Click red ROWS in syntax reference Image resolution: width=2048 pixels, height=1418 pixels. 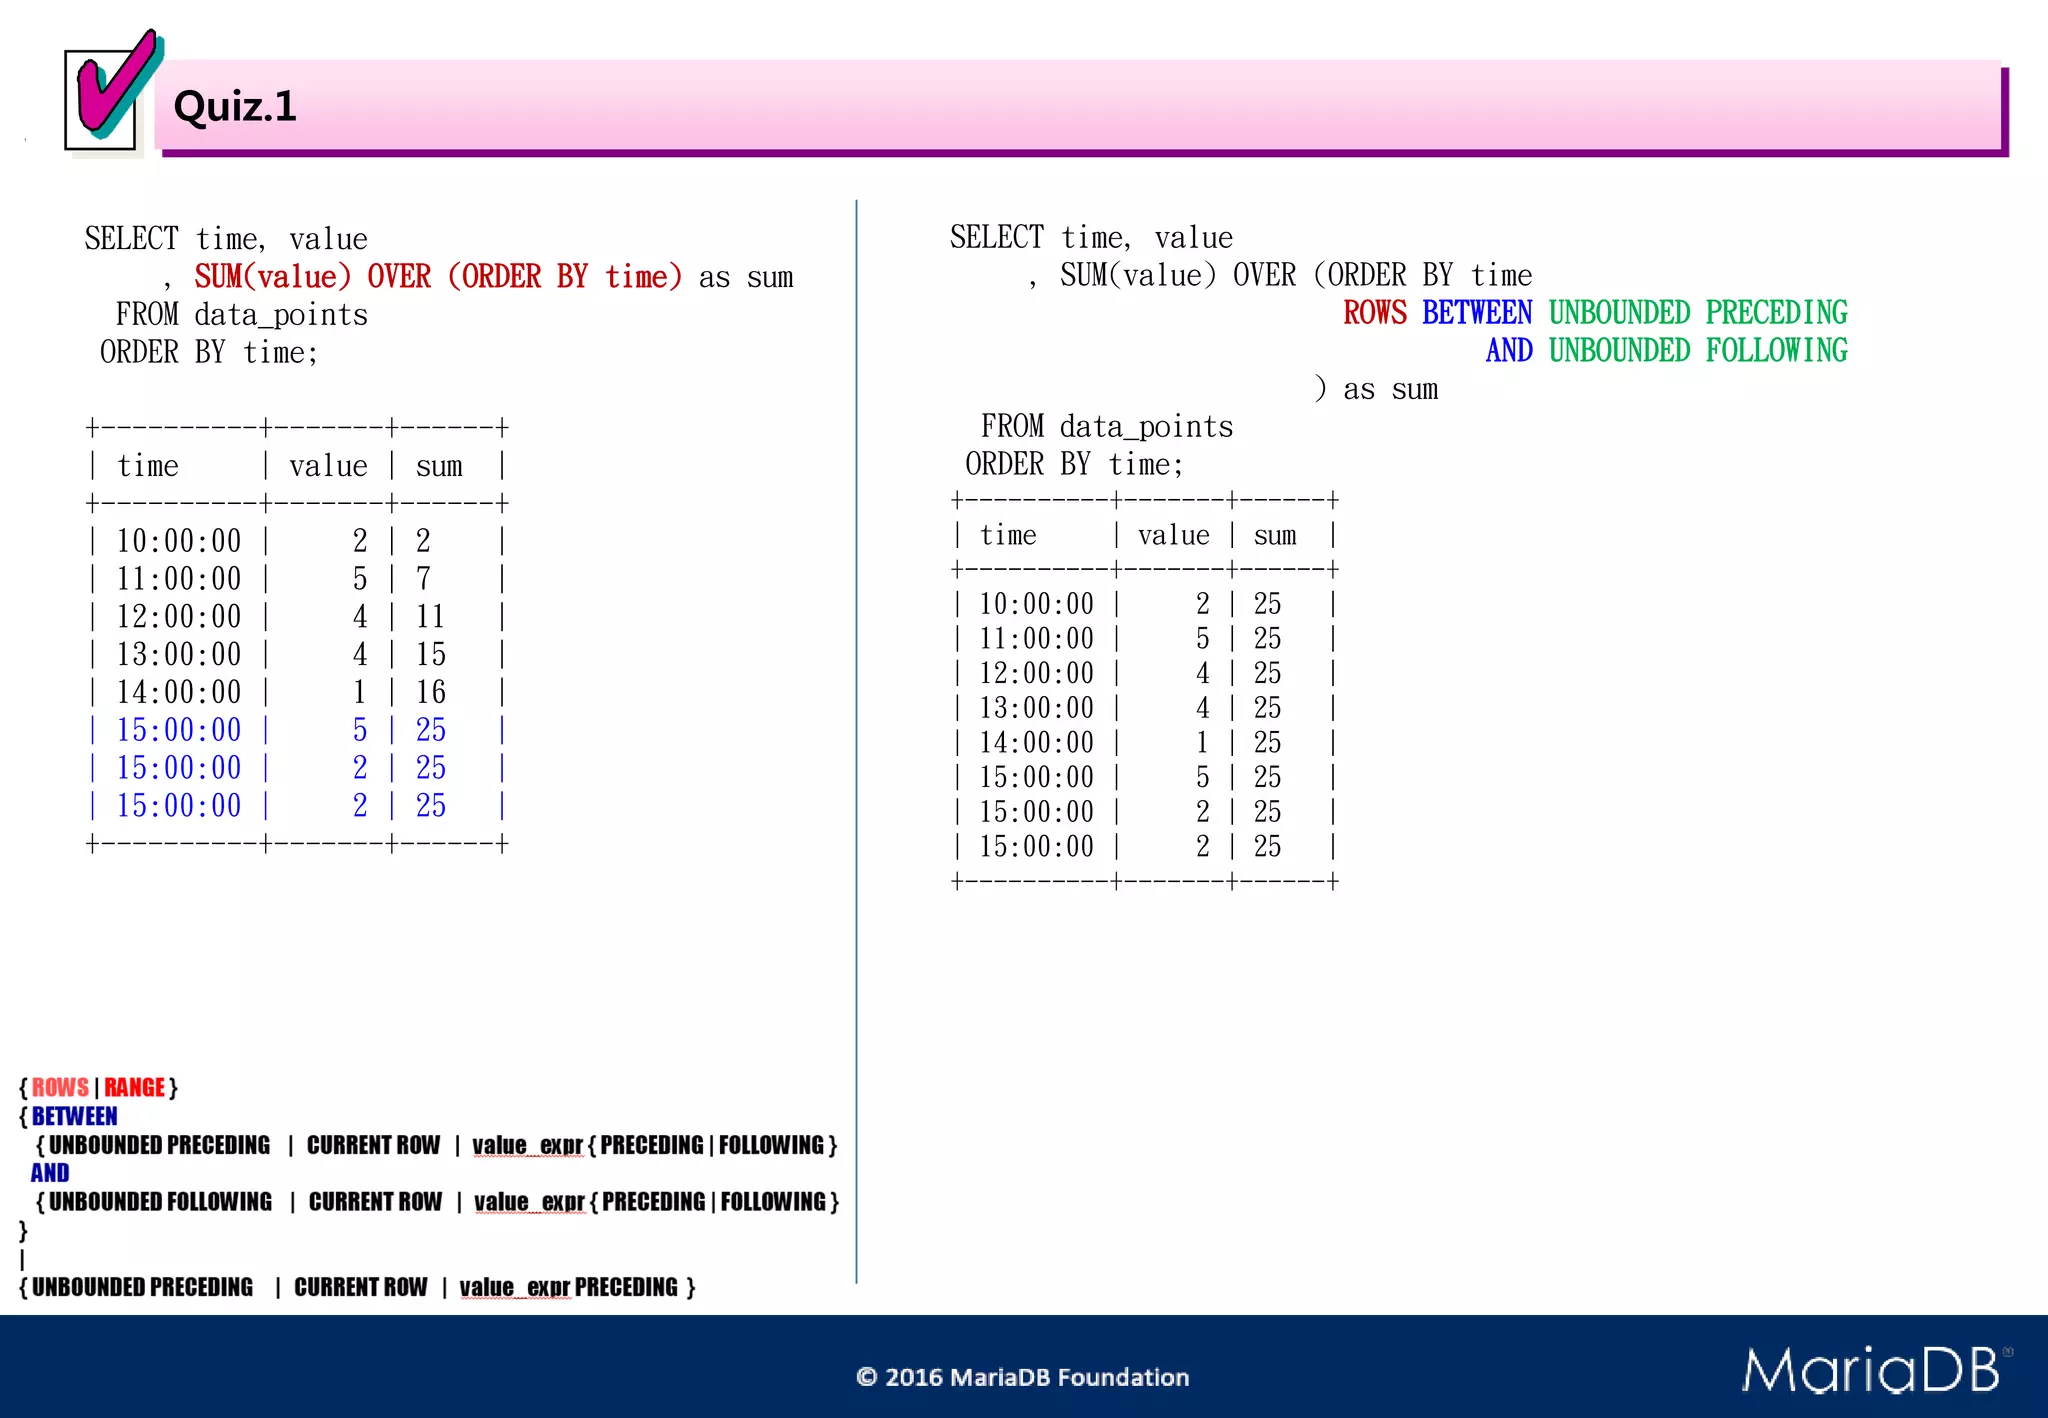pyautogui.click(x=60, y=1087)
